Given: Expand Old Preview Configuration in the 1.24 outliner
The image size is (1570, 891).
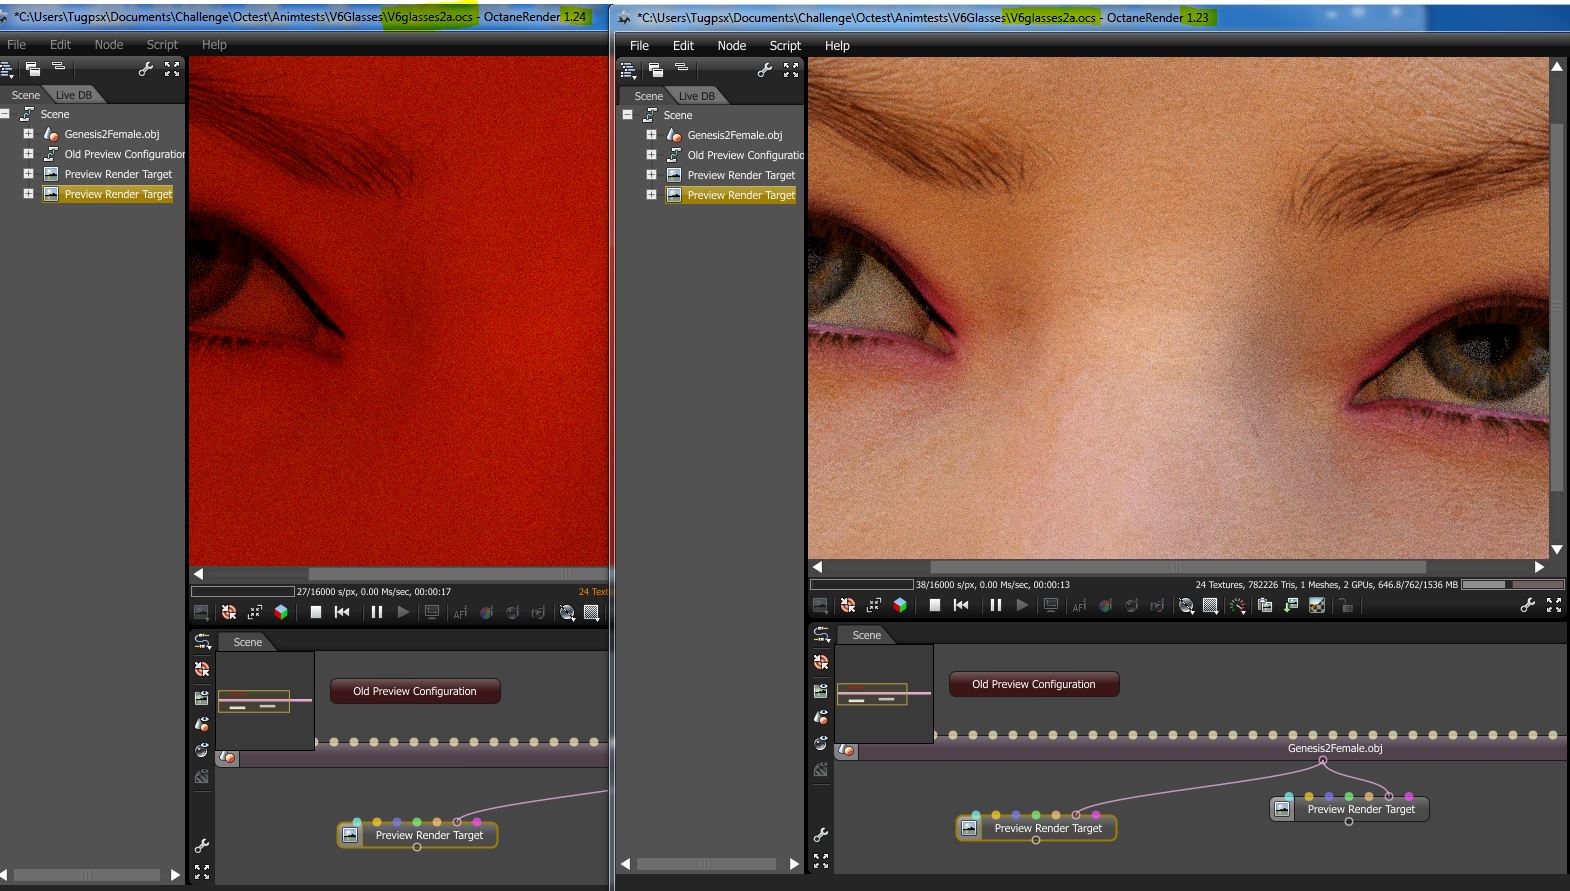Looking at the screenshot, I should point(28,154).
